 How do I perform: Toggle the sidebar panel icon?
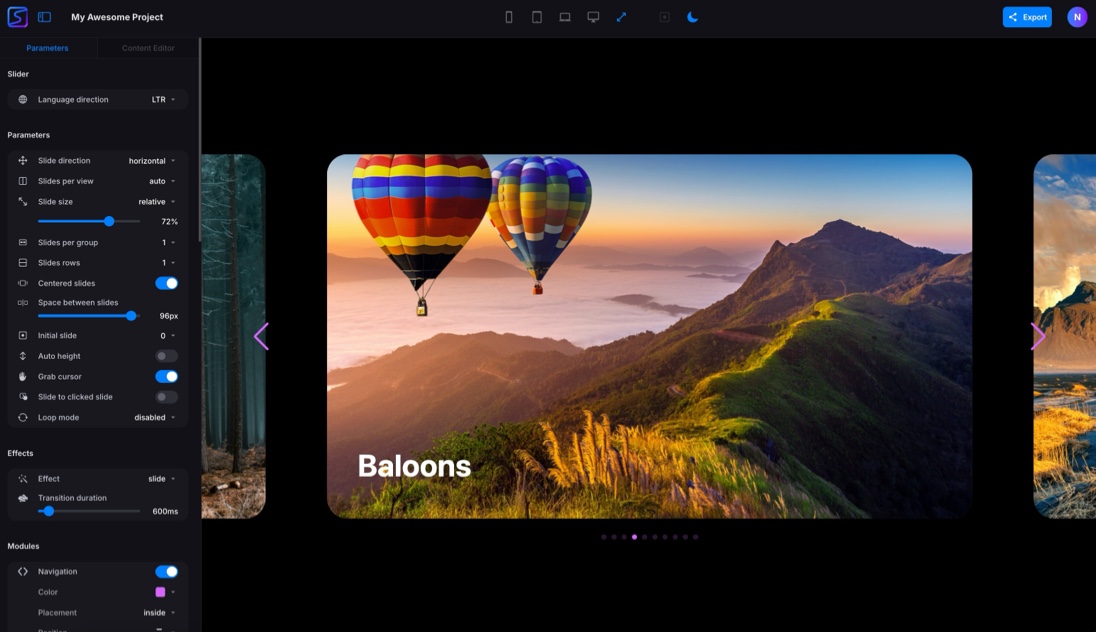[44, 17]
